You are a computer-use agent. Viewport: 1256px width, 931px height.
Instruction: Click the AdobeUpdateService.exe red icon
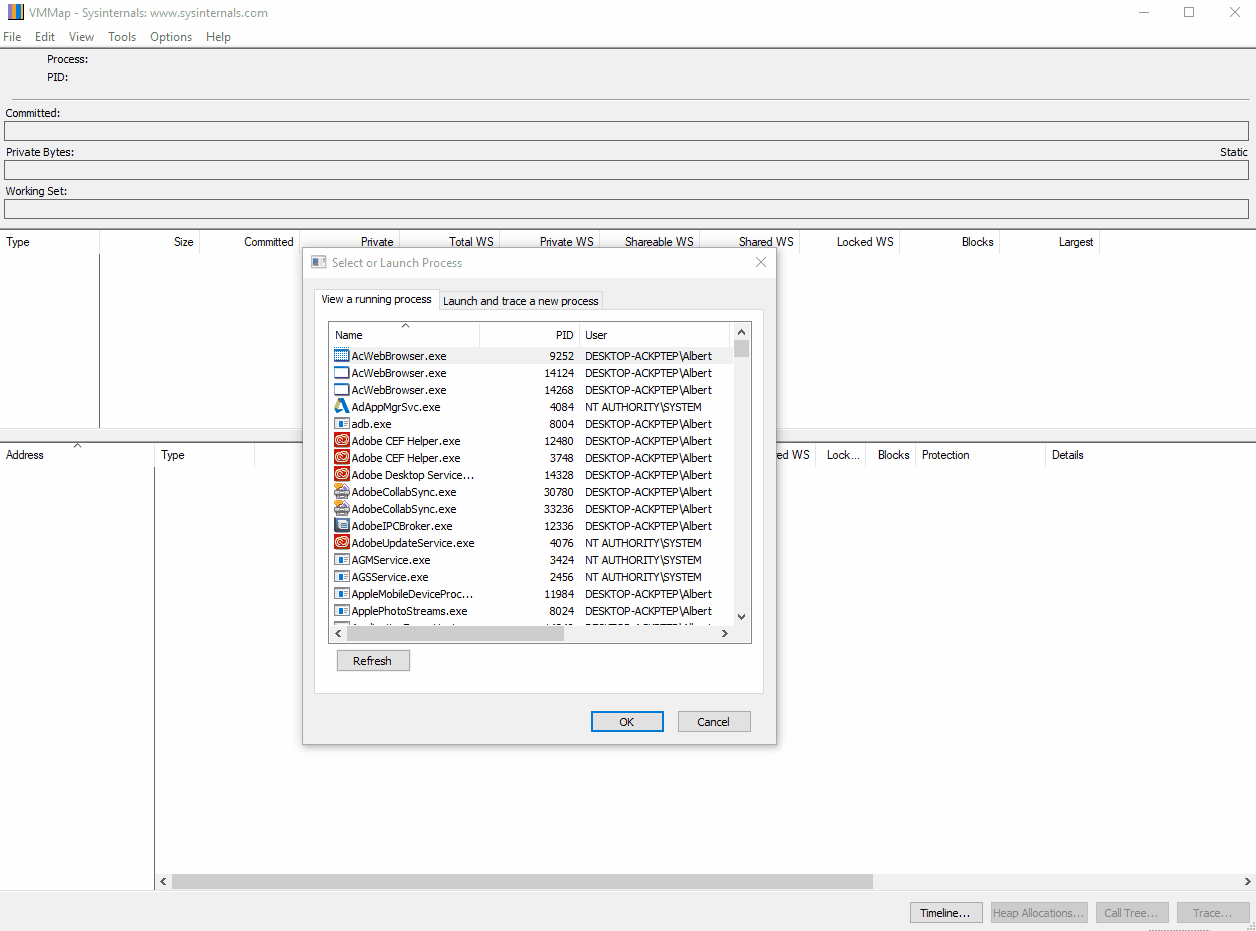point(342,543)
